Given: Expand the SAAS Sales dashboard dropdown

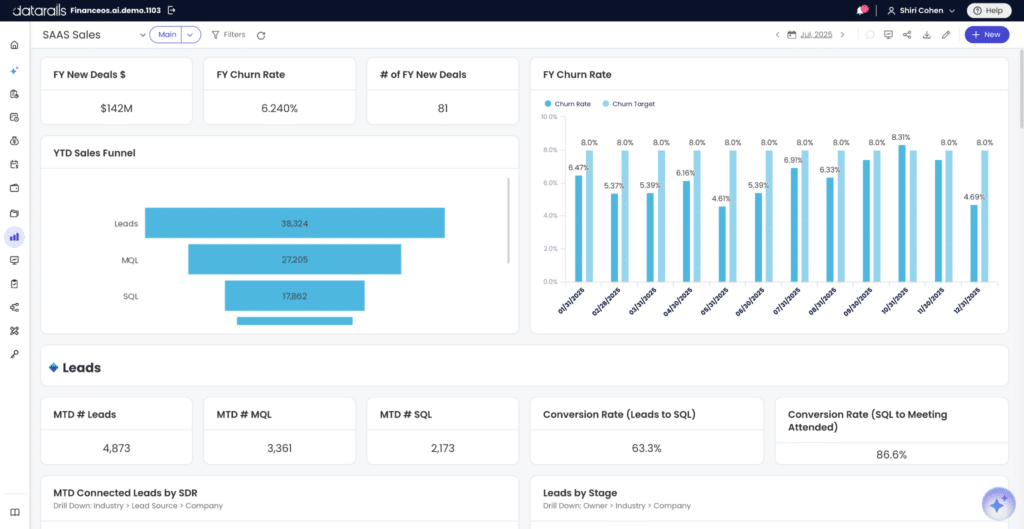Looking at the screenshot, I should click(x=143, y=35).
